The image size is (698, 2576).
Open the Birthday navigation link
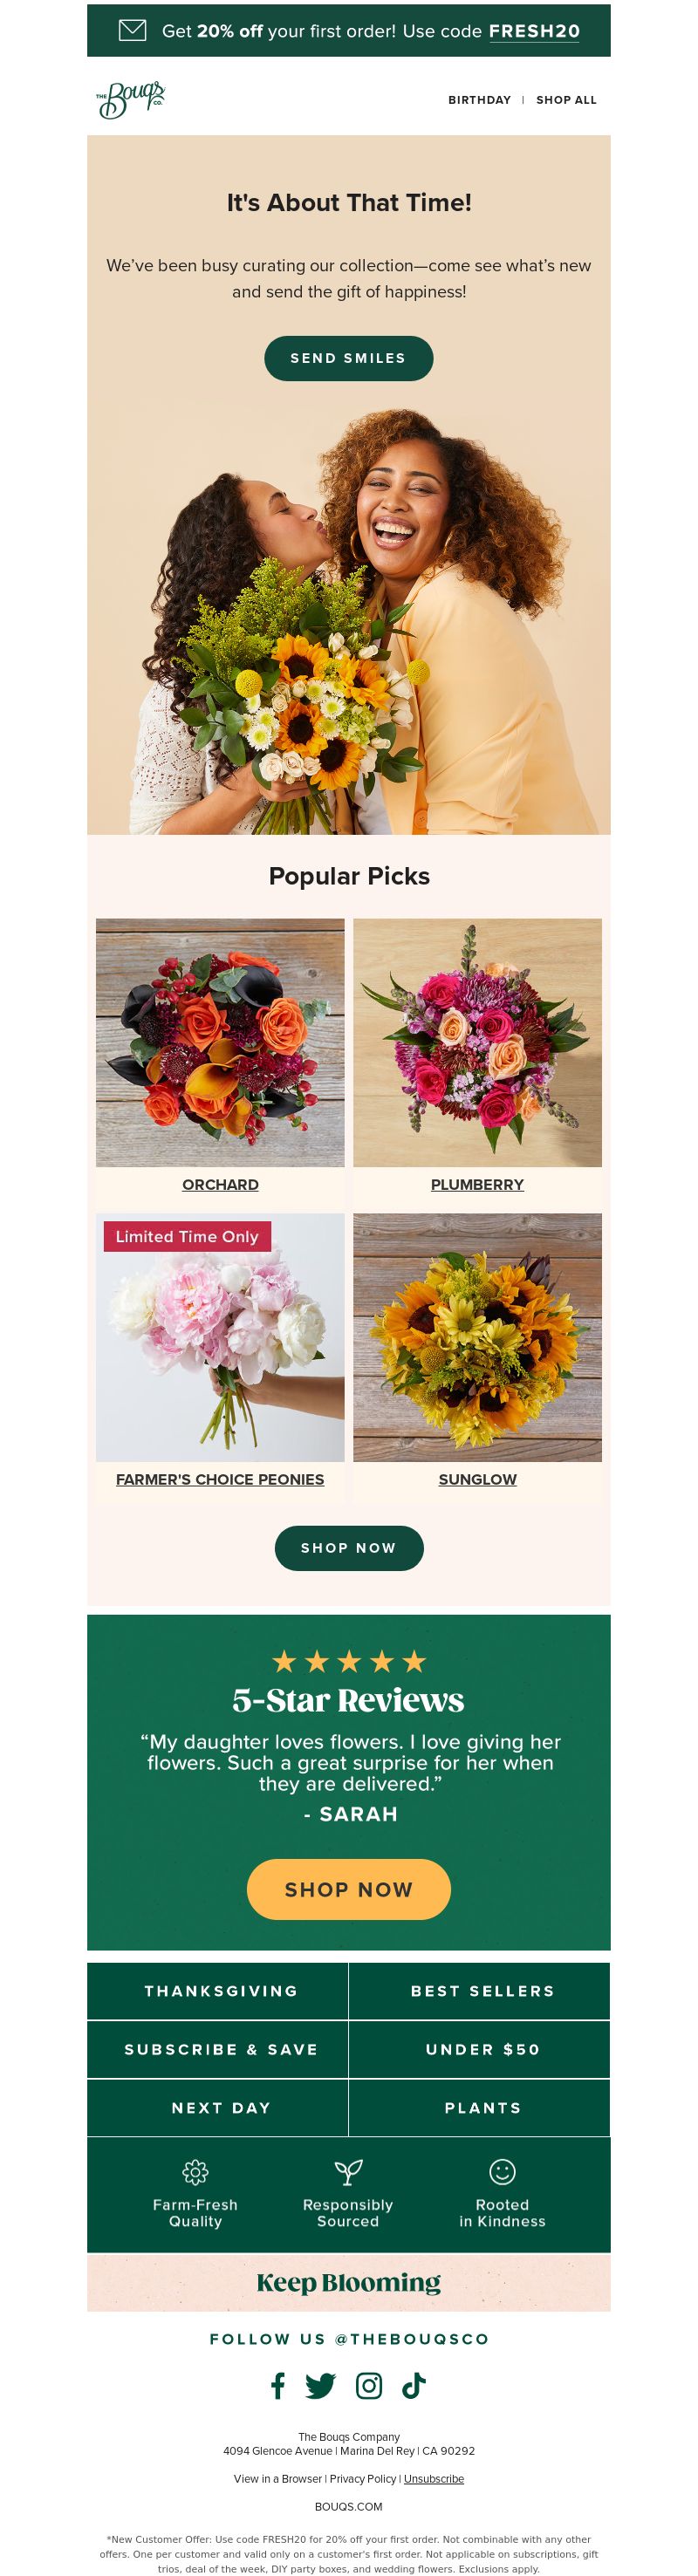tap(479, 100)
